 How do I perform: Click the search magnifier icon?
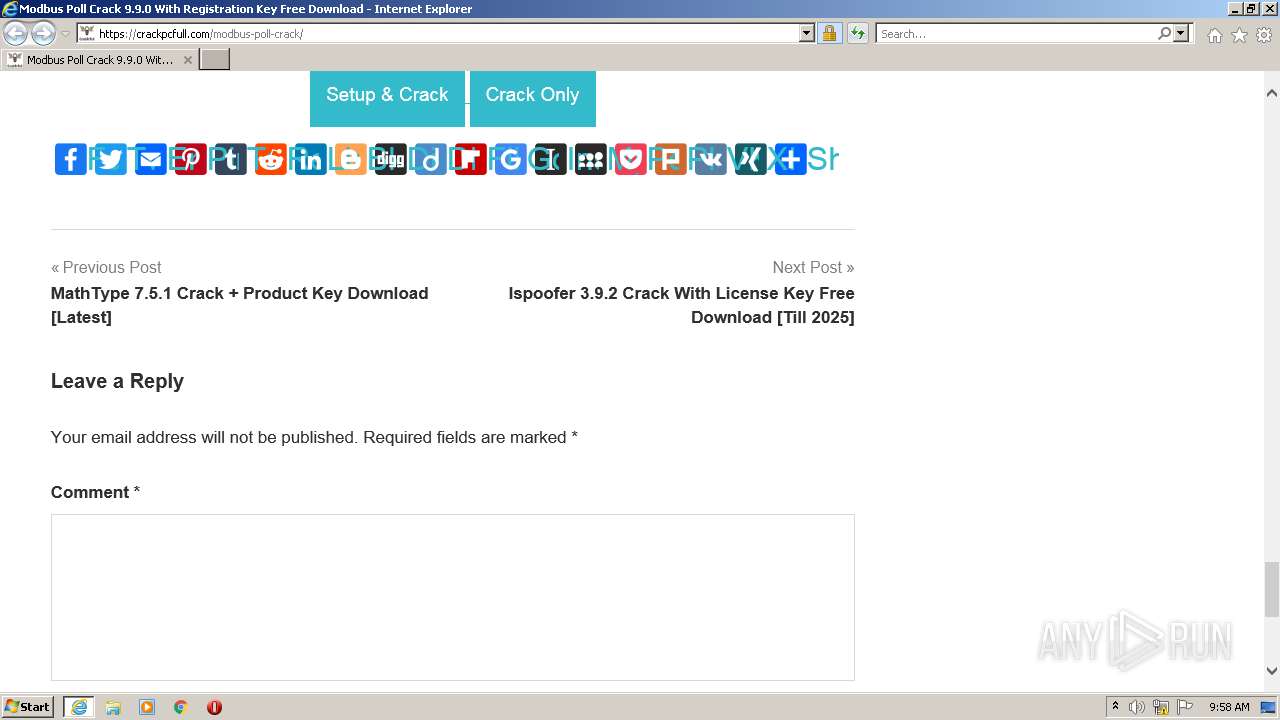(1164, 33)
